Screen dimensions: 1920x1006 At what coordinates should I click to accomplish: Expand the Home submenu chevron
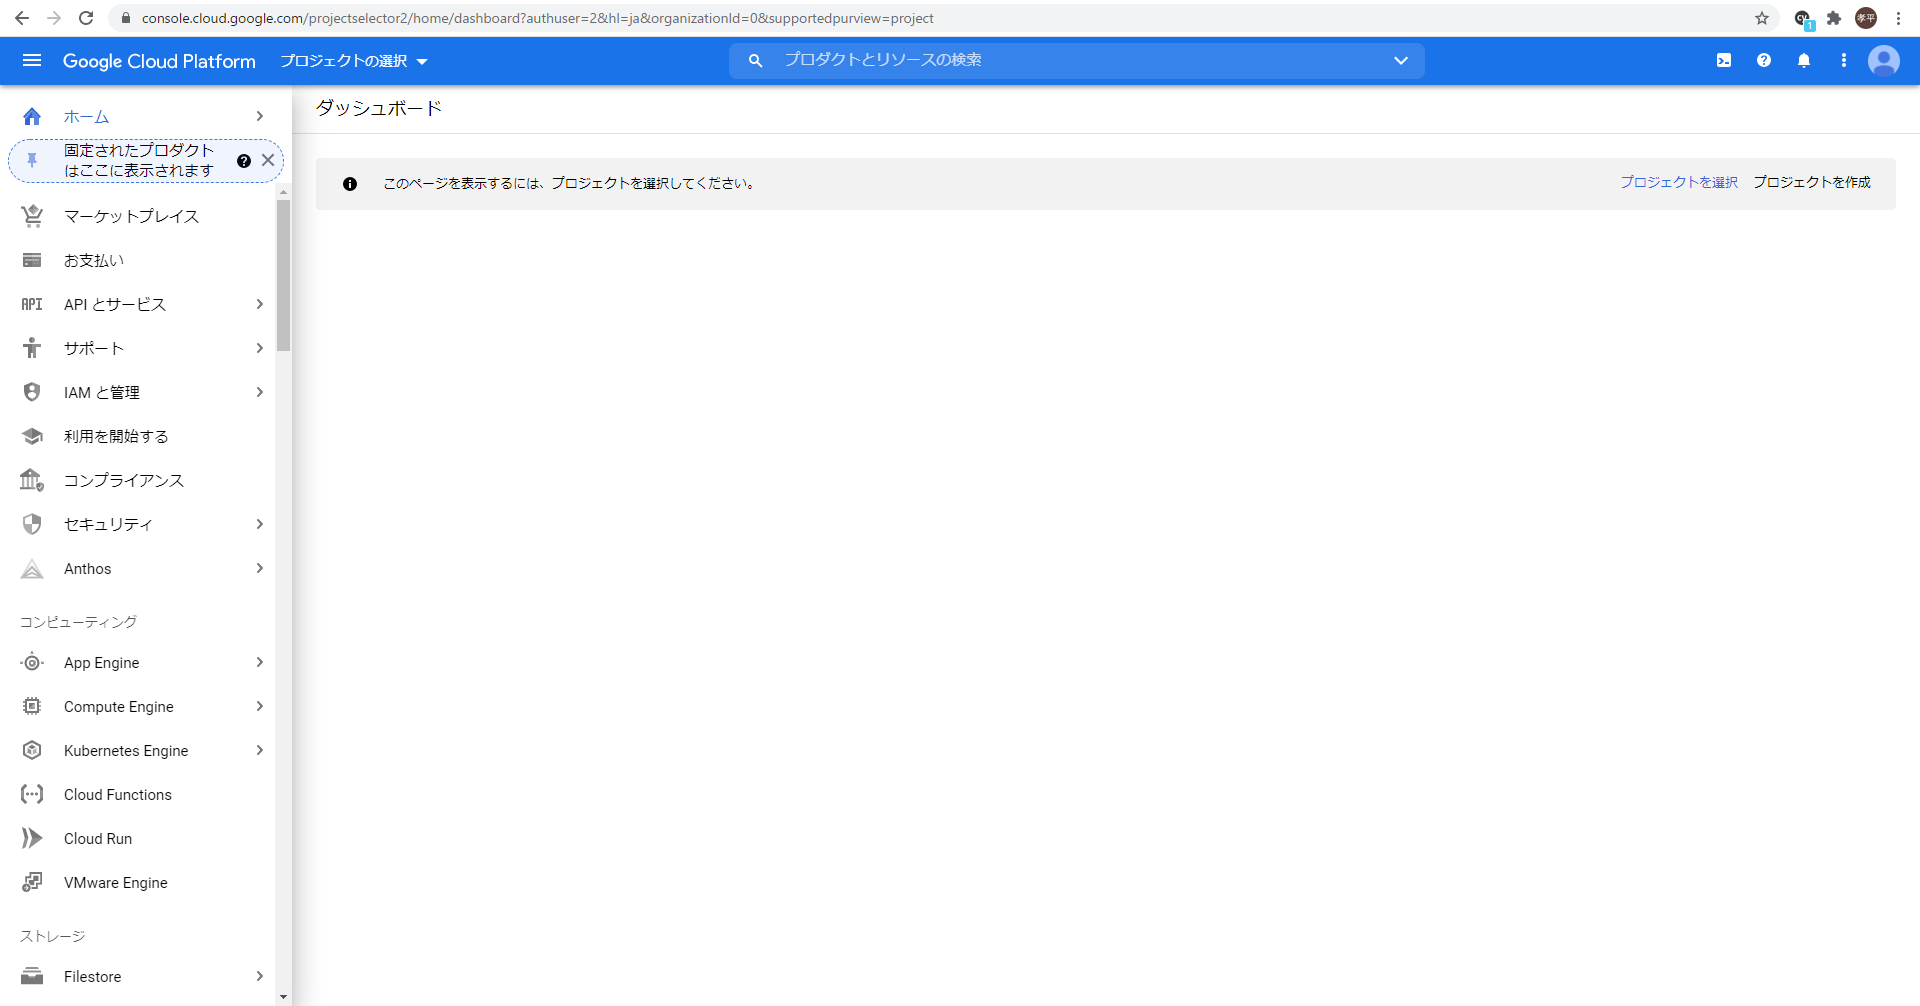pos(260,116)
